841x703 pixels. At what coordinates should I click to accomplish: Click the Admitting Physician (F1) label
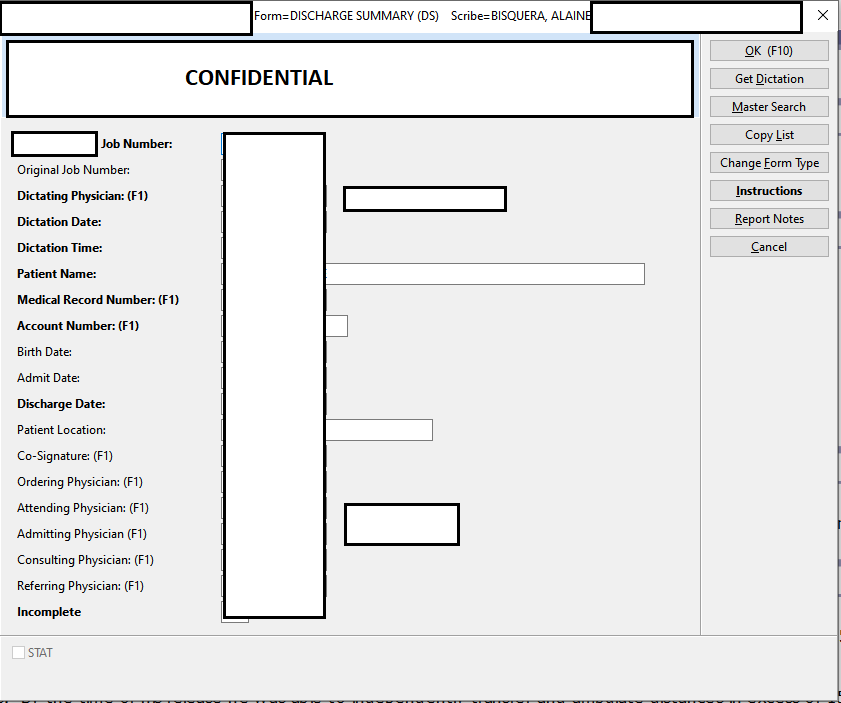[x=82, y=534]
